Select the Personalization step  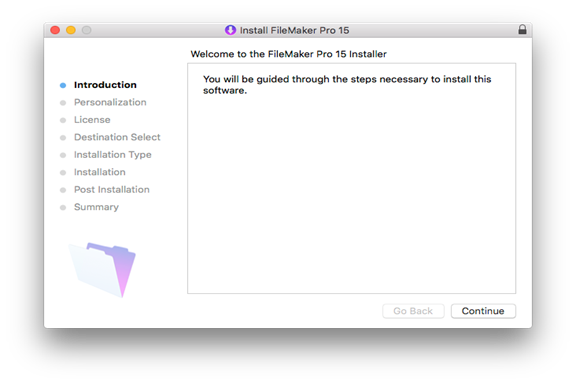click(110, 102)
